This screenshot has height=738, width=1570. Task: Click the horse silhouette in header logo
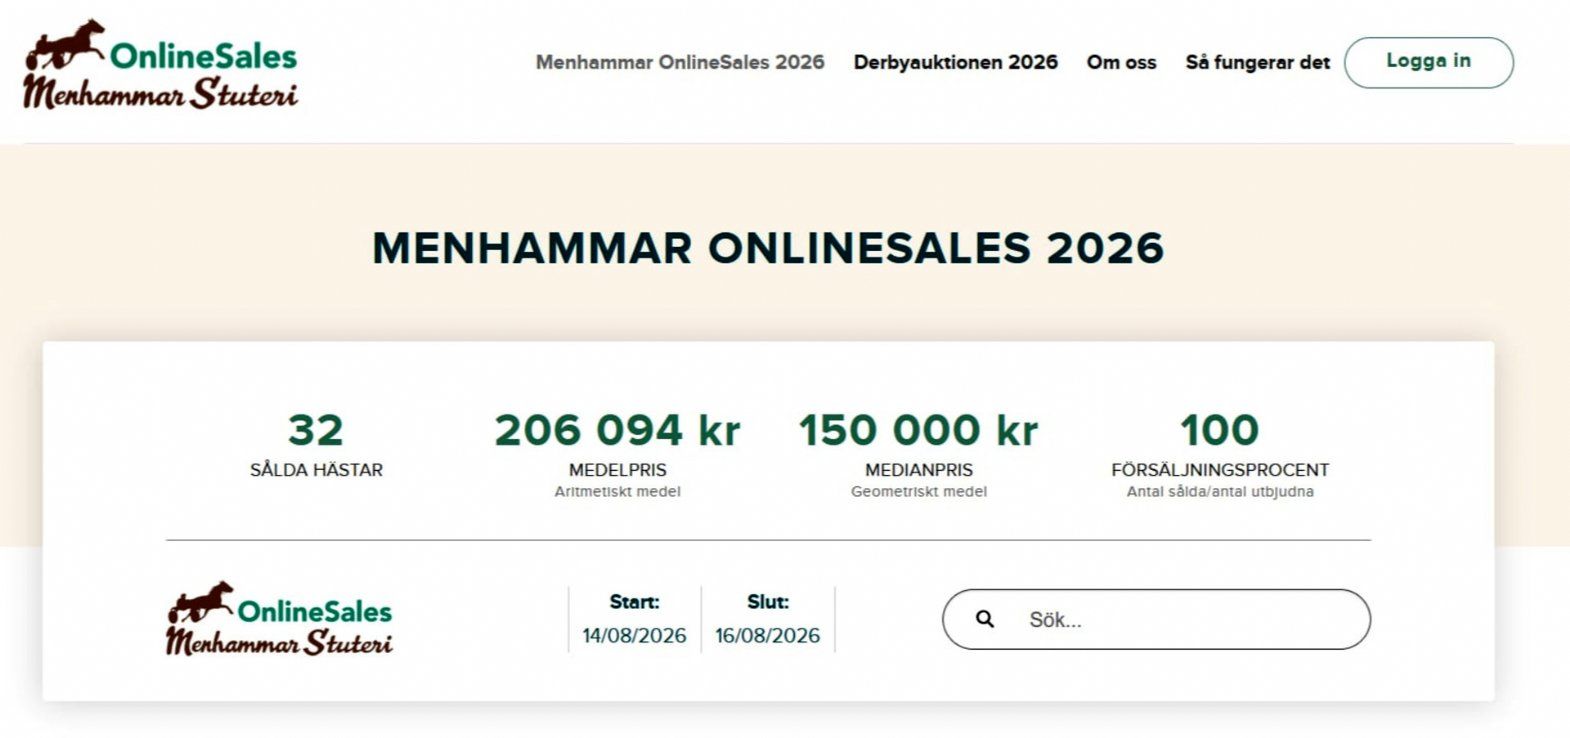tap(66, 45)
